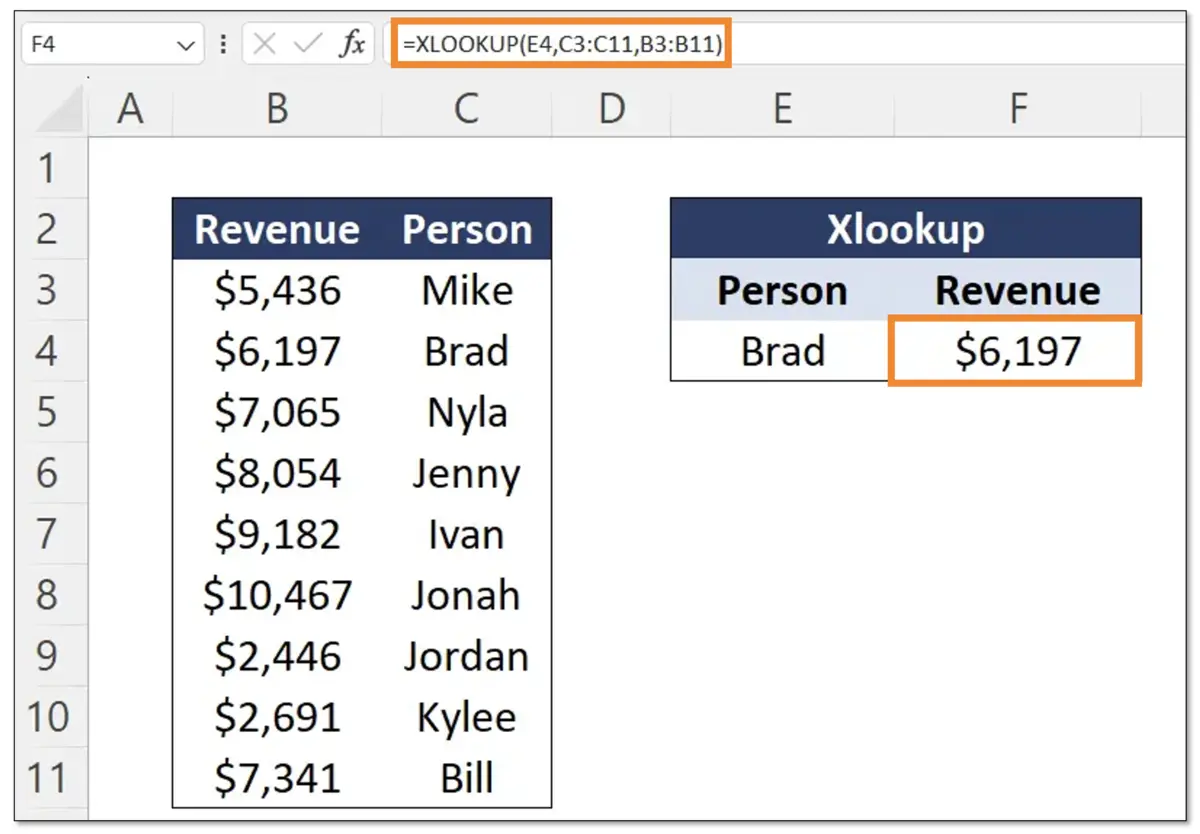
Task: Select column F by clicking its header
Action: [x=1016, y=108]
